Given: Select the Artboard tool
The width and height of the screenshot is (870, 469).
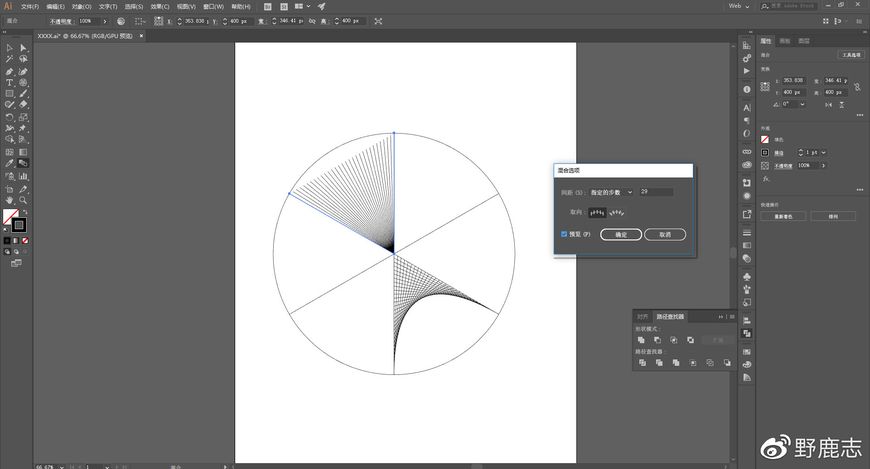Looking at the screenshot, I should click(9, 189).
